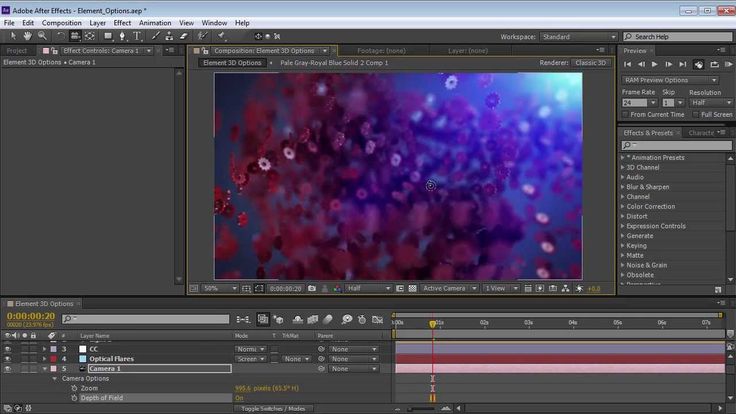This screenshot has height=414, width=736.
Task: Select the Brush tool
Action: [155, 36]
